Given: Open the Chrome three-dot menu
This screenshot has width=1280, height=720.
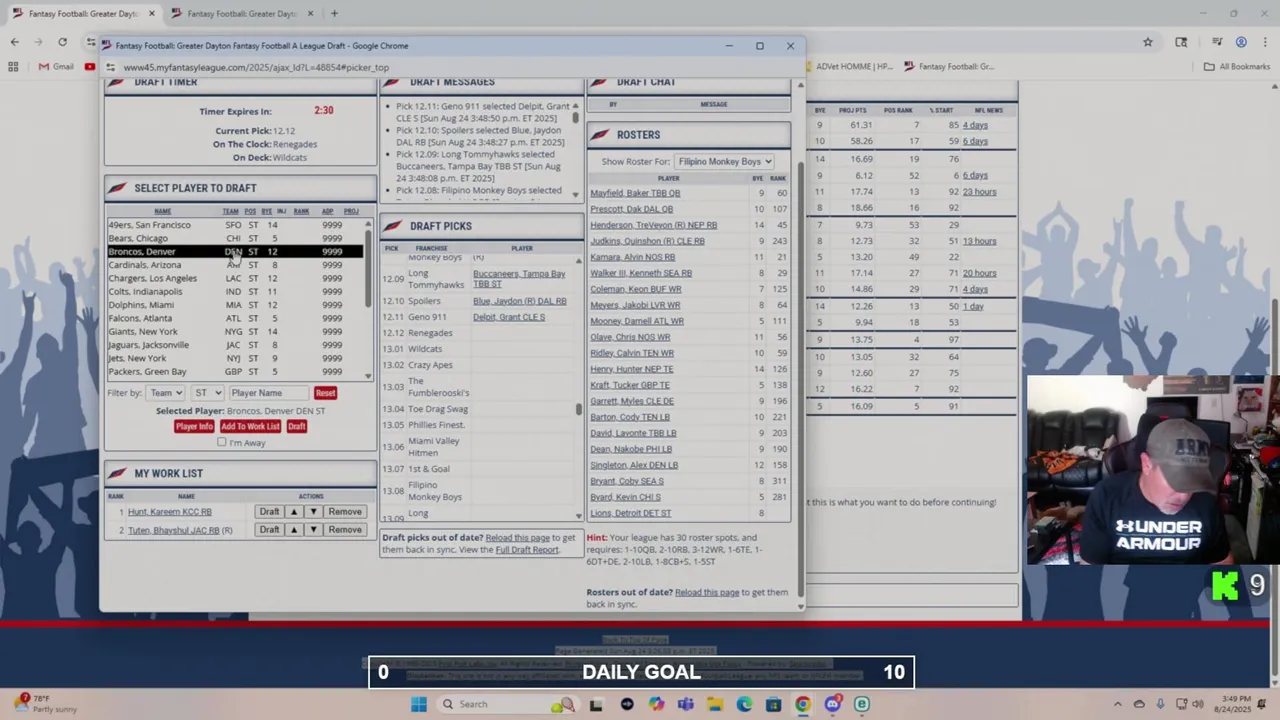Looking at the screenshot, I should (x=1264, y=42).
